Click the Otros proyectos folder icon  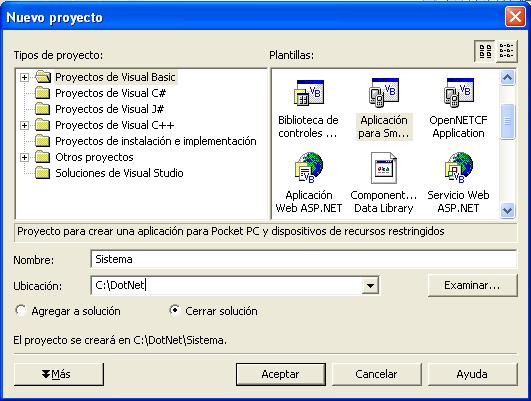42,157
